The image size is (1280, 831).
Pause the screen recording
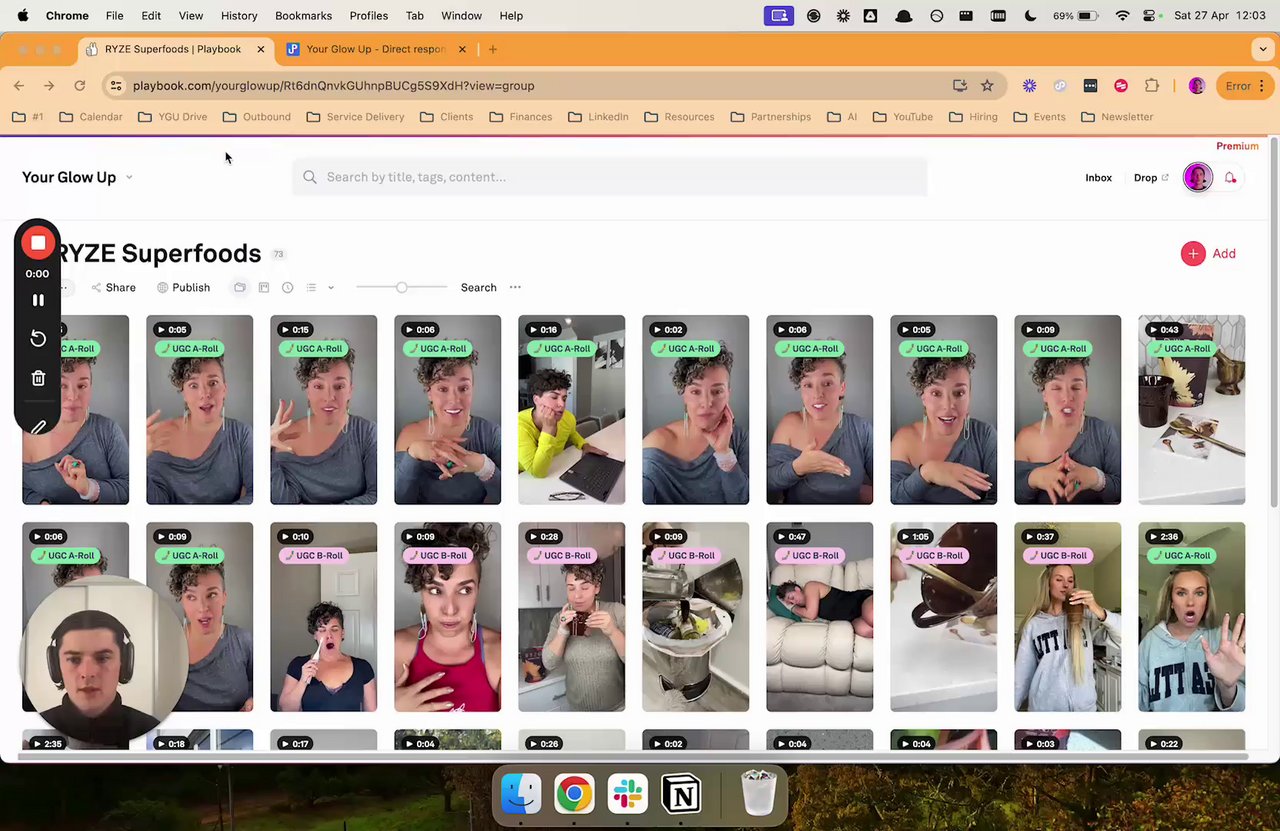38,300
